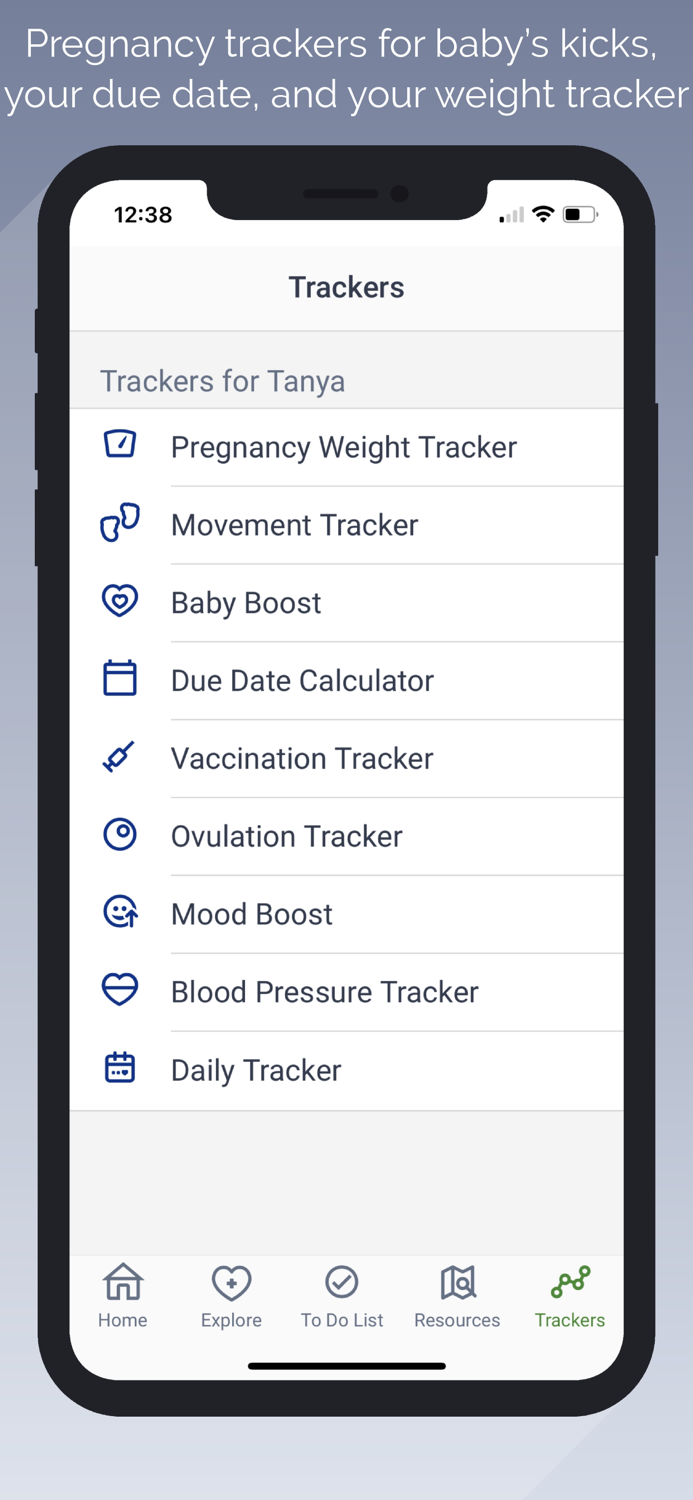This screenshot has width=693, height=1500.
Task: Open the Pregnancy Weight Tracker
Action: [x=344, y=447]
